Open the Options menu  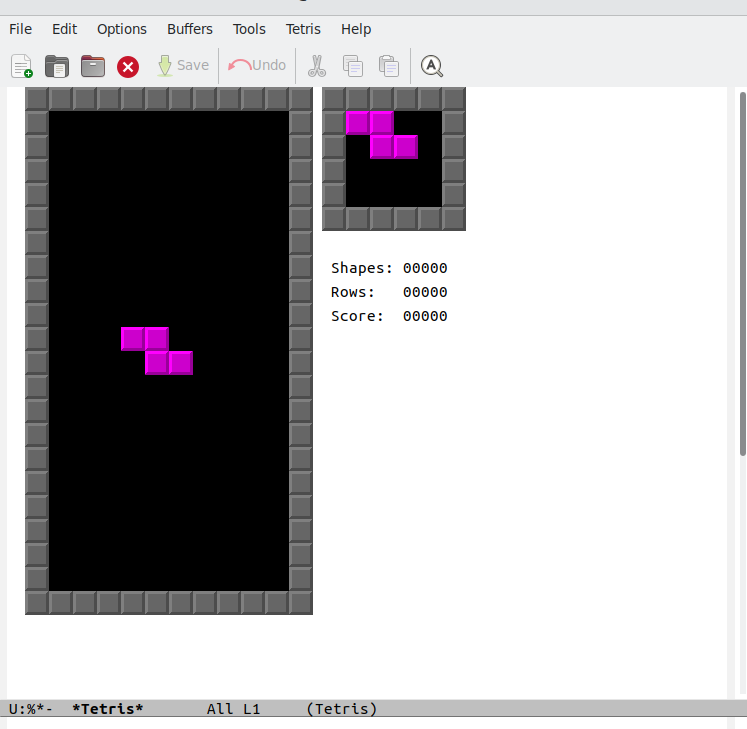click(x=122, y=29)
